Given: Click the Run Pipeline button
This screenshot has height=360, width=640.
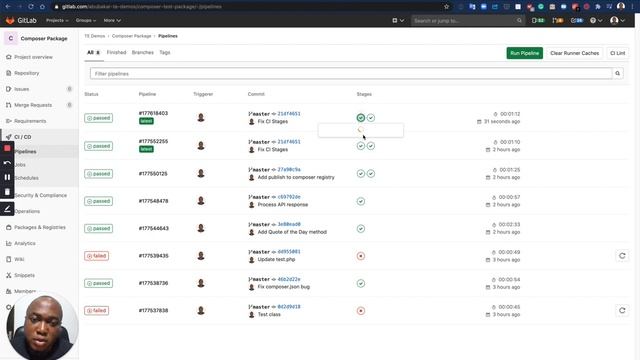Looking at the screenshot, I should tap(524, 53).
